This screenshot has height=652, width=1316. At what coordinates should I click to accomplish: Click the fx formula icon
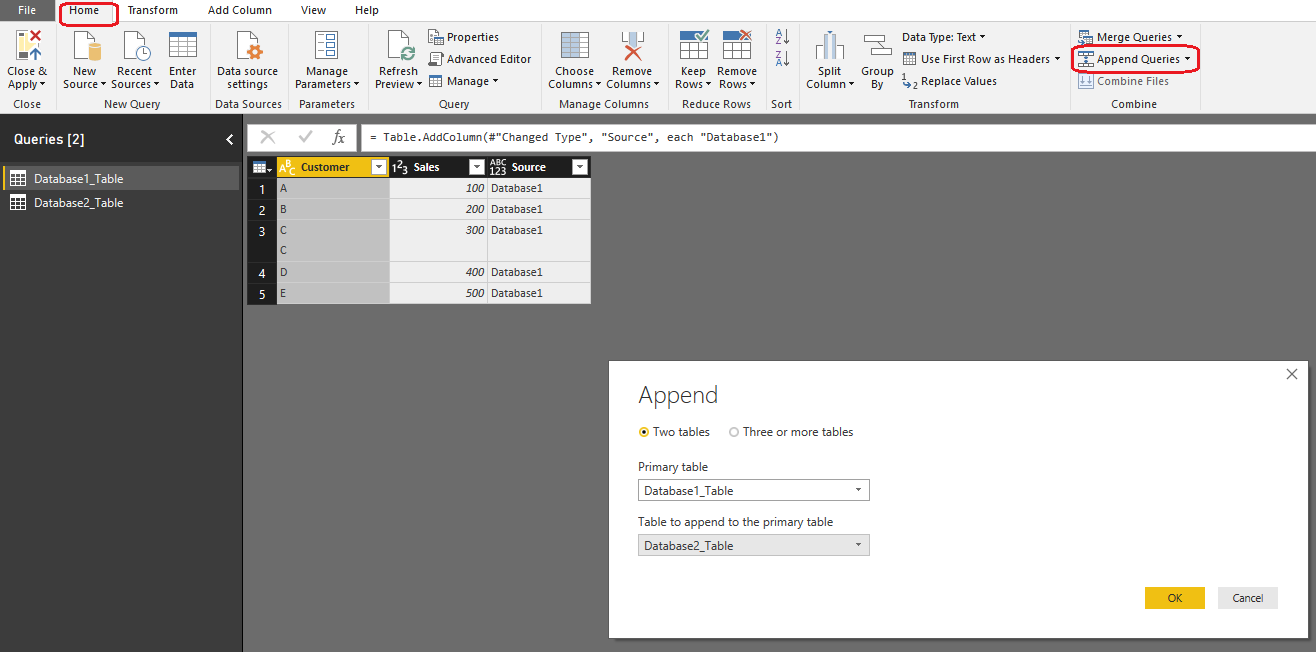tap(339, 137)
